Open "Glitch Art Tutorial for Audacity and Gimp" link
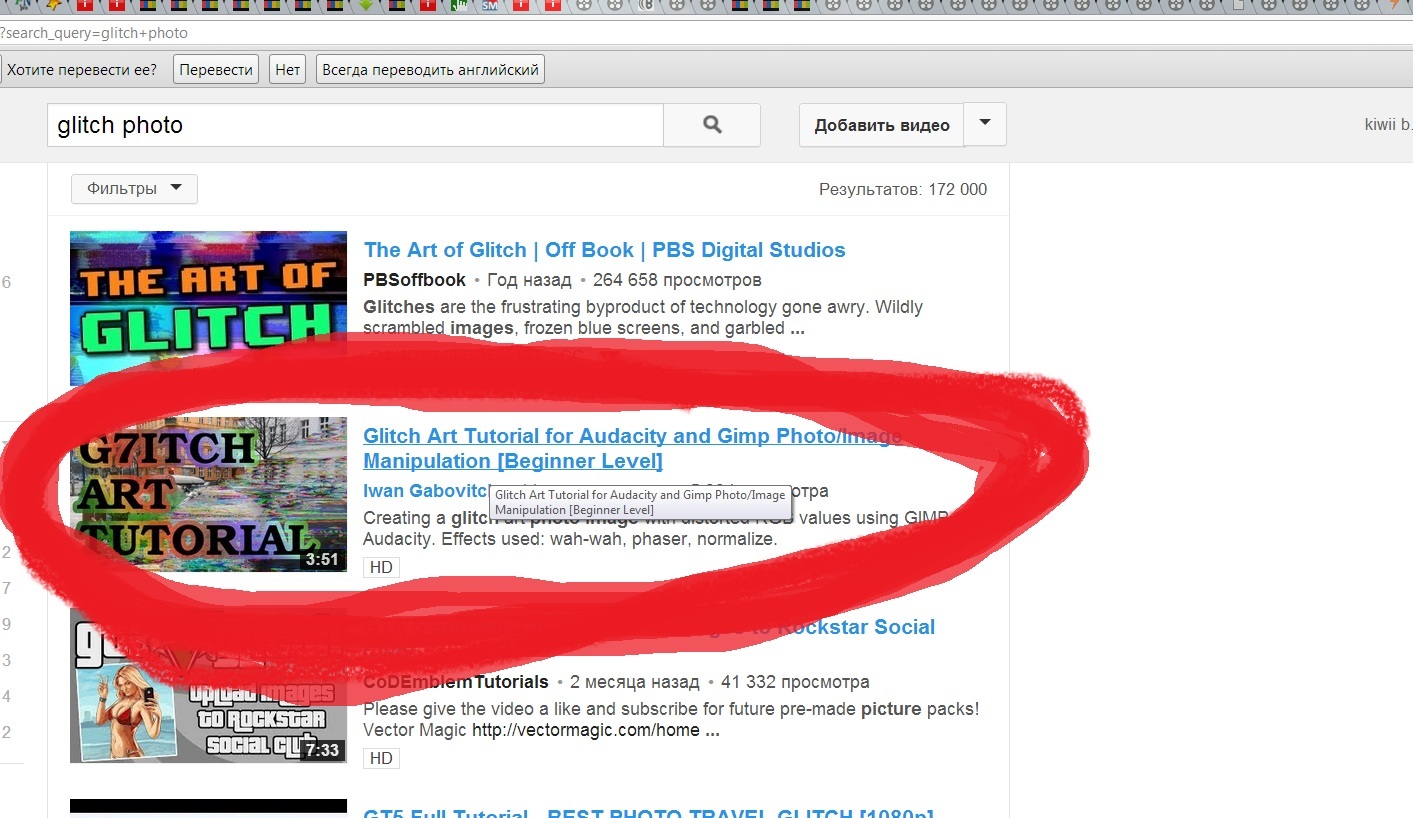Image resolution: width=1413 pixels, height=818 pixels. tap(632, 448)
